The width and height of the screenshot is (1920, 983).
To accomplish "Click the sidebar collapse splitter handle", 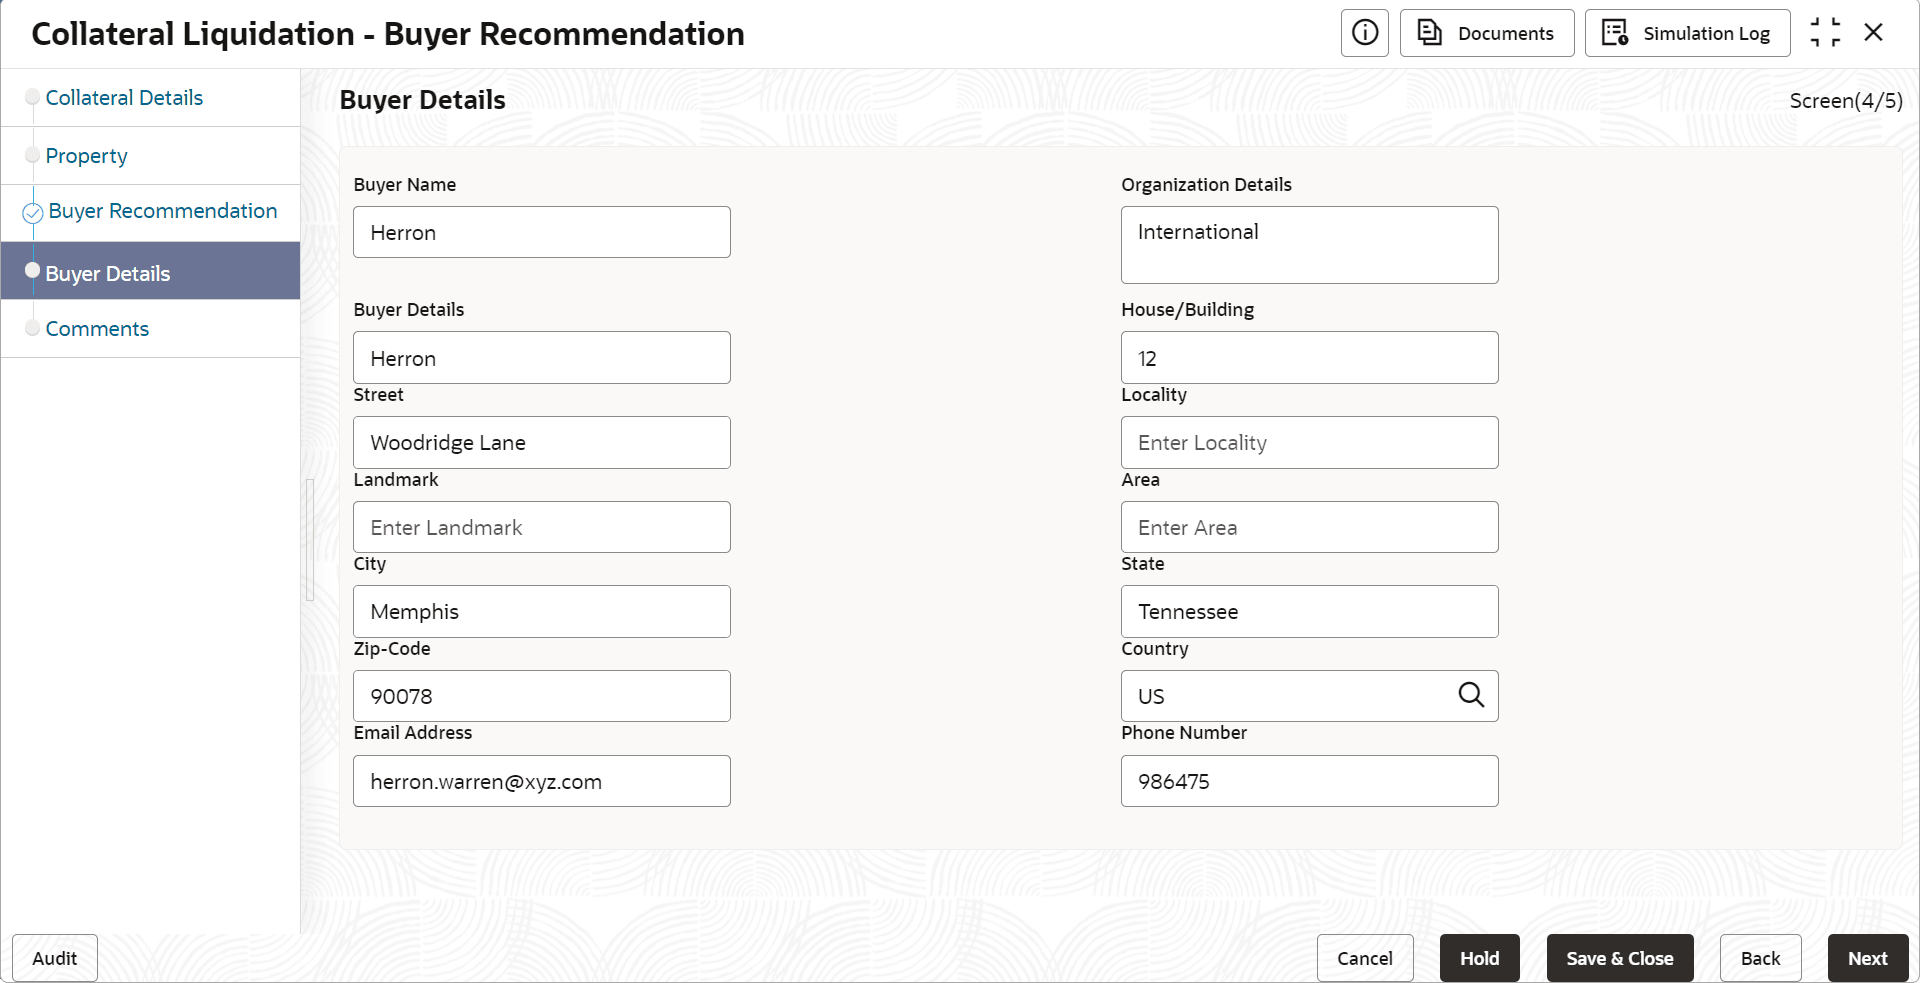I will click(x=310, y=540).
